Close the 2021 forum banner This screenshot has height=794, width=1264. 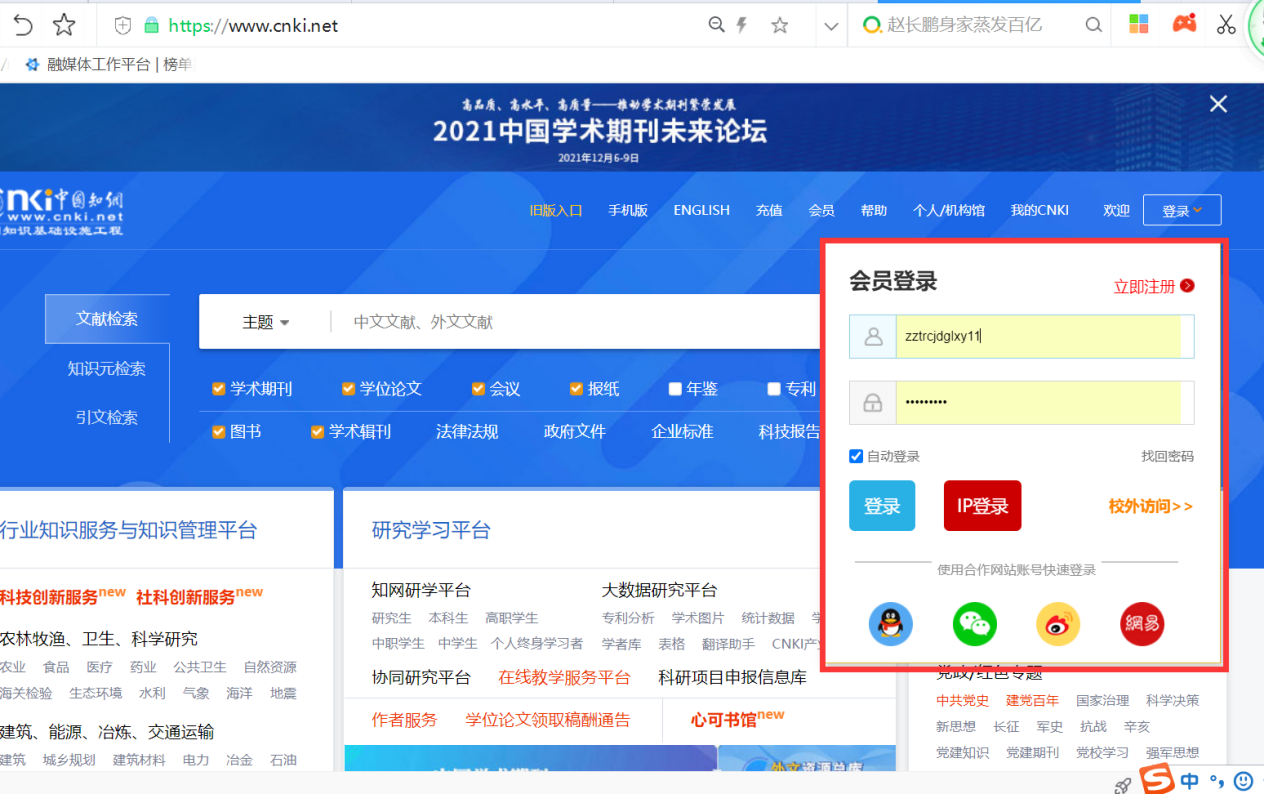[1218, 104]
